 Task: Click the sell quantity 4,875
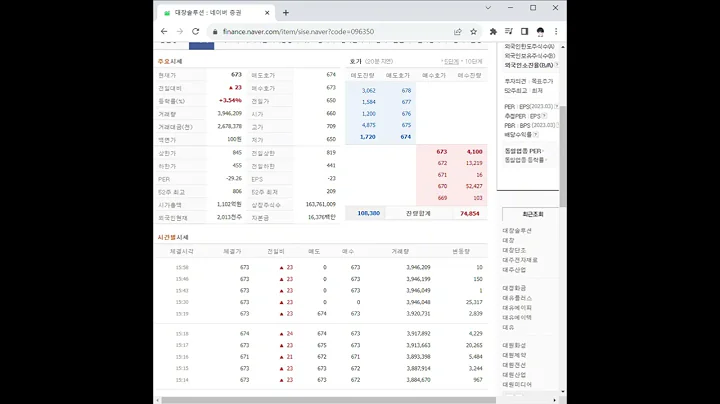click(x=368, y=125)
